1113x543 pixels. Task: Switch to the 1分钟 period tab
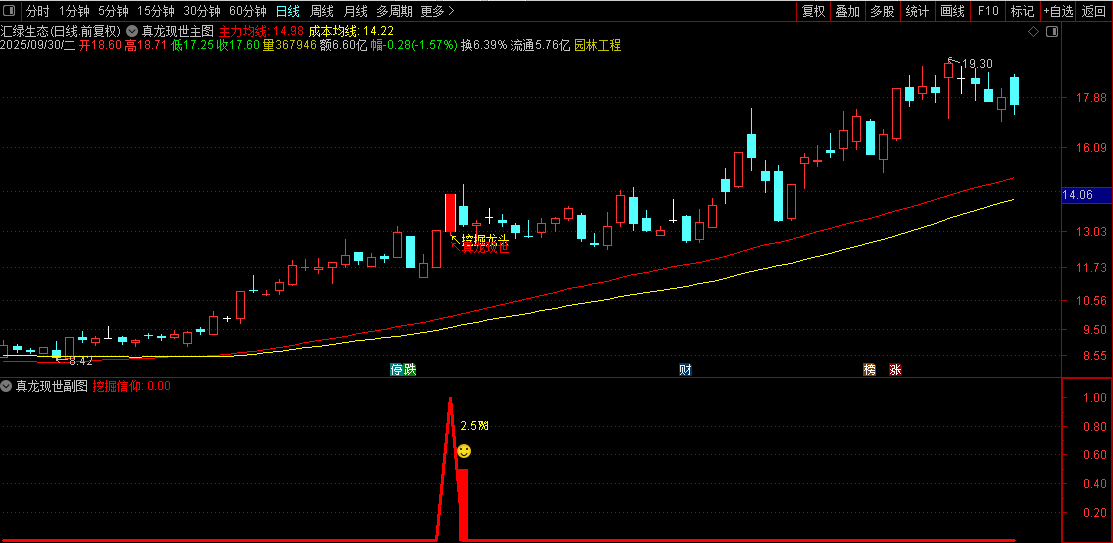coord(74,11)
